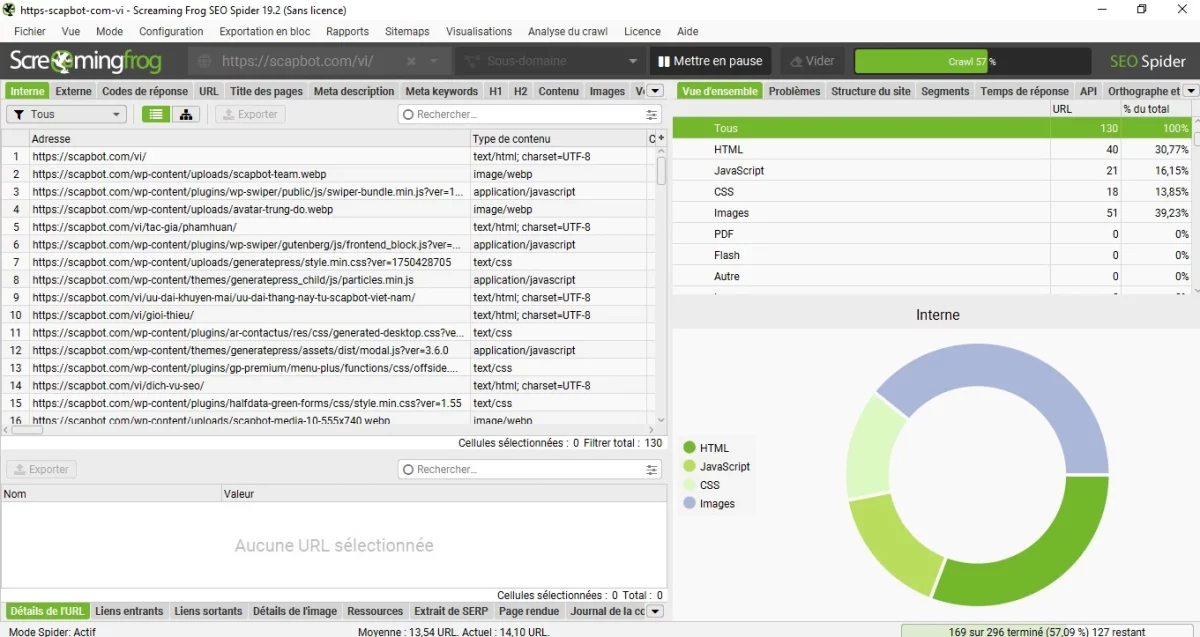The image size is (1200, 637).
Task: Click the plus icon to add columns
Action: (660, 138)
